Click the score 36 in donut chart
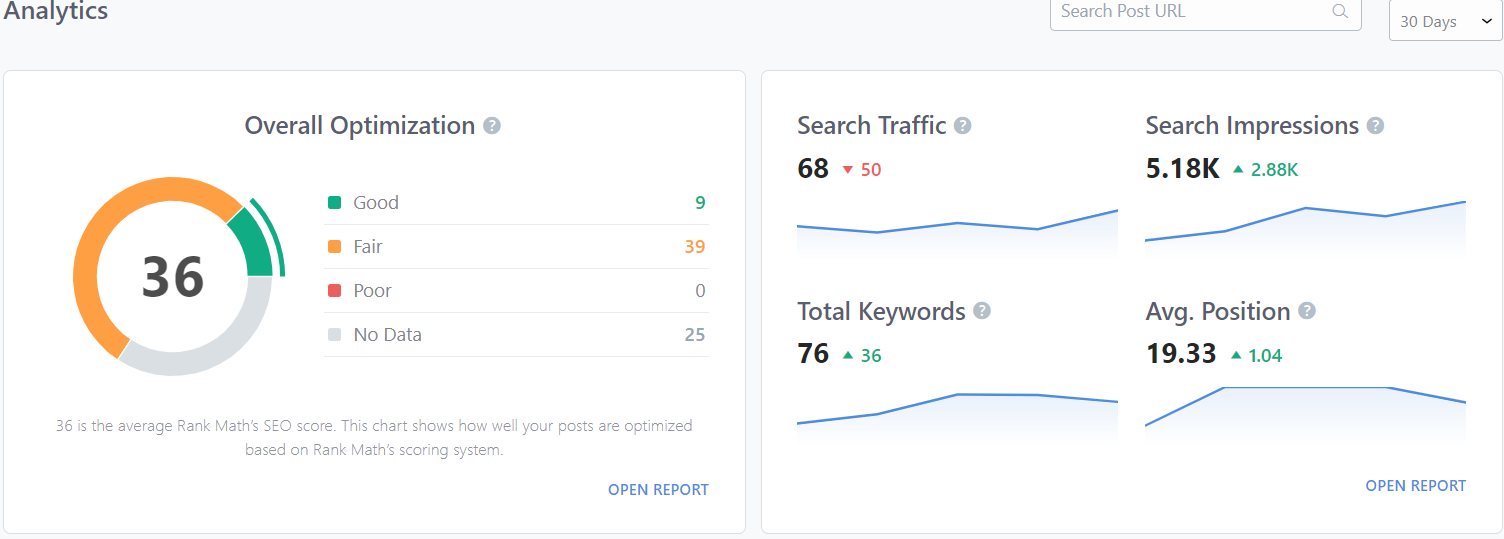1504x539 pixels. [x=173, y=277]
